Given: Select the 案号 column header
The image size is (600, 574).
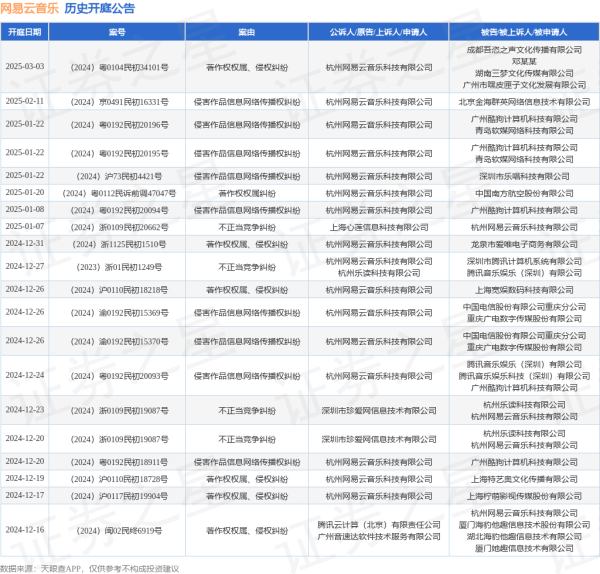Looking at the screenshot, I should (117, 32).
